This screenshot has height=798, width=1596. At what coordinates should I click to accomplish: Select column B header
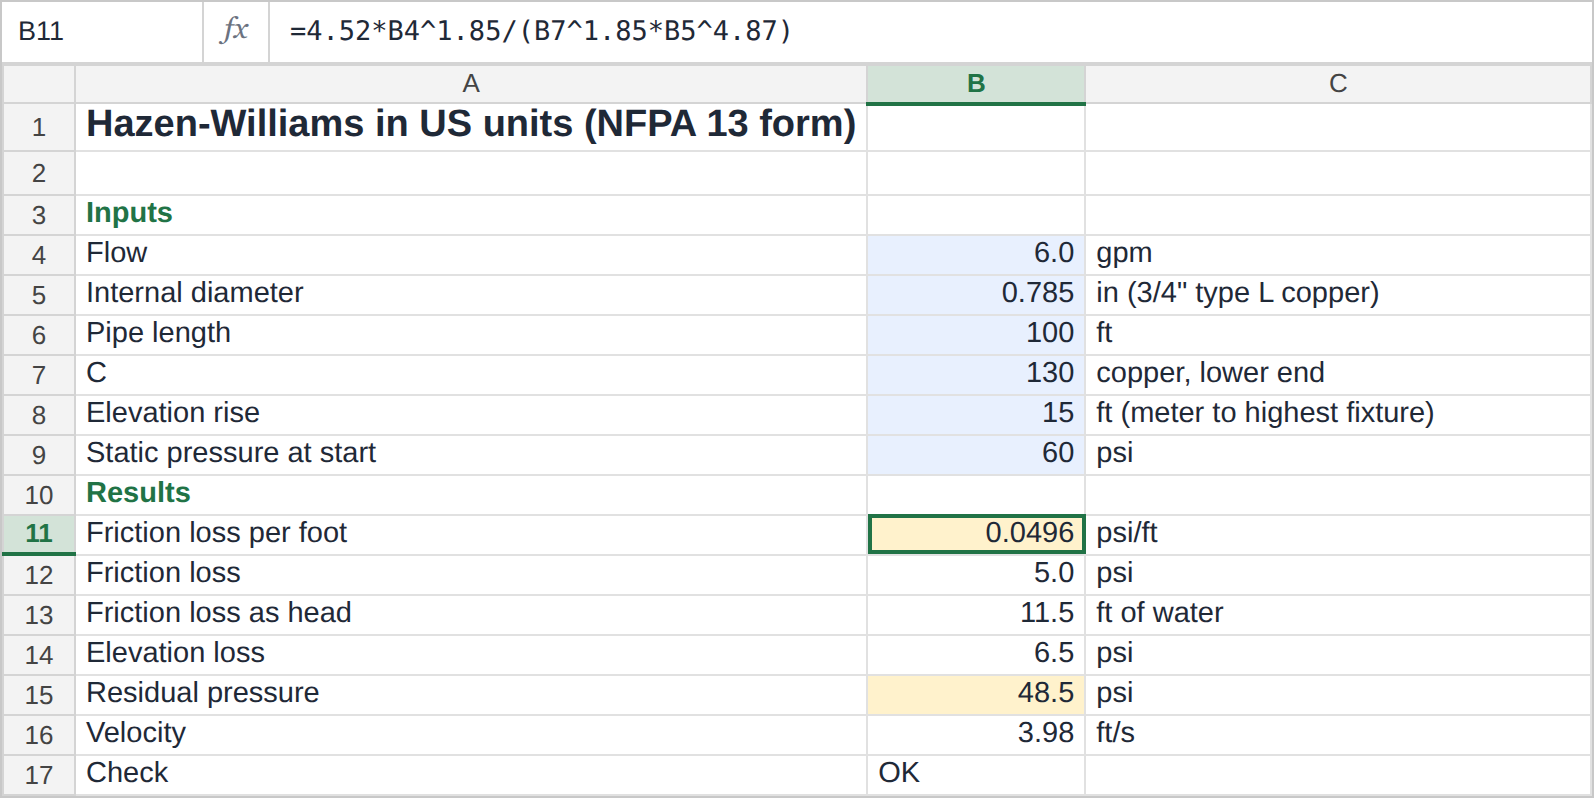(x=976, y=84)
